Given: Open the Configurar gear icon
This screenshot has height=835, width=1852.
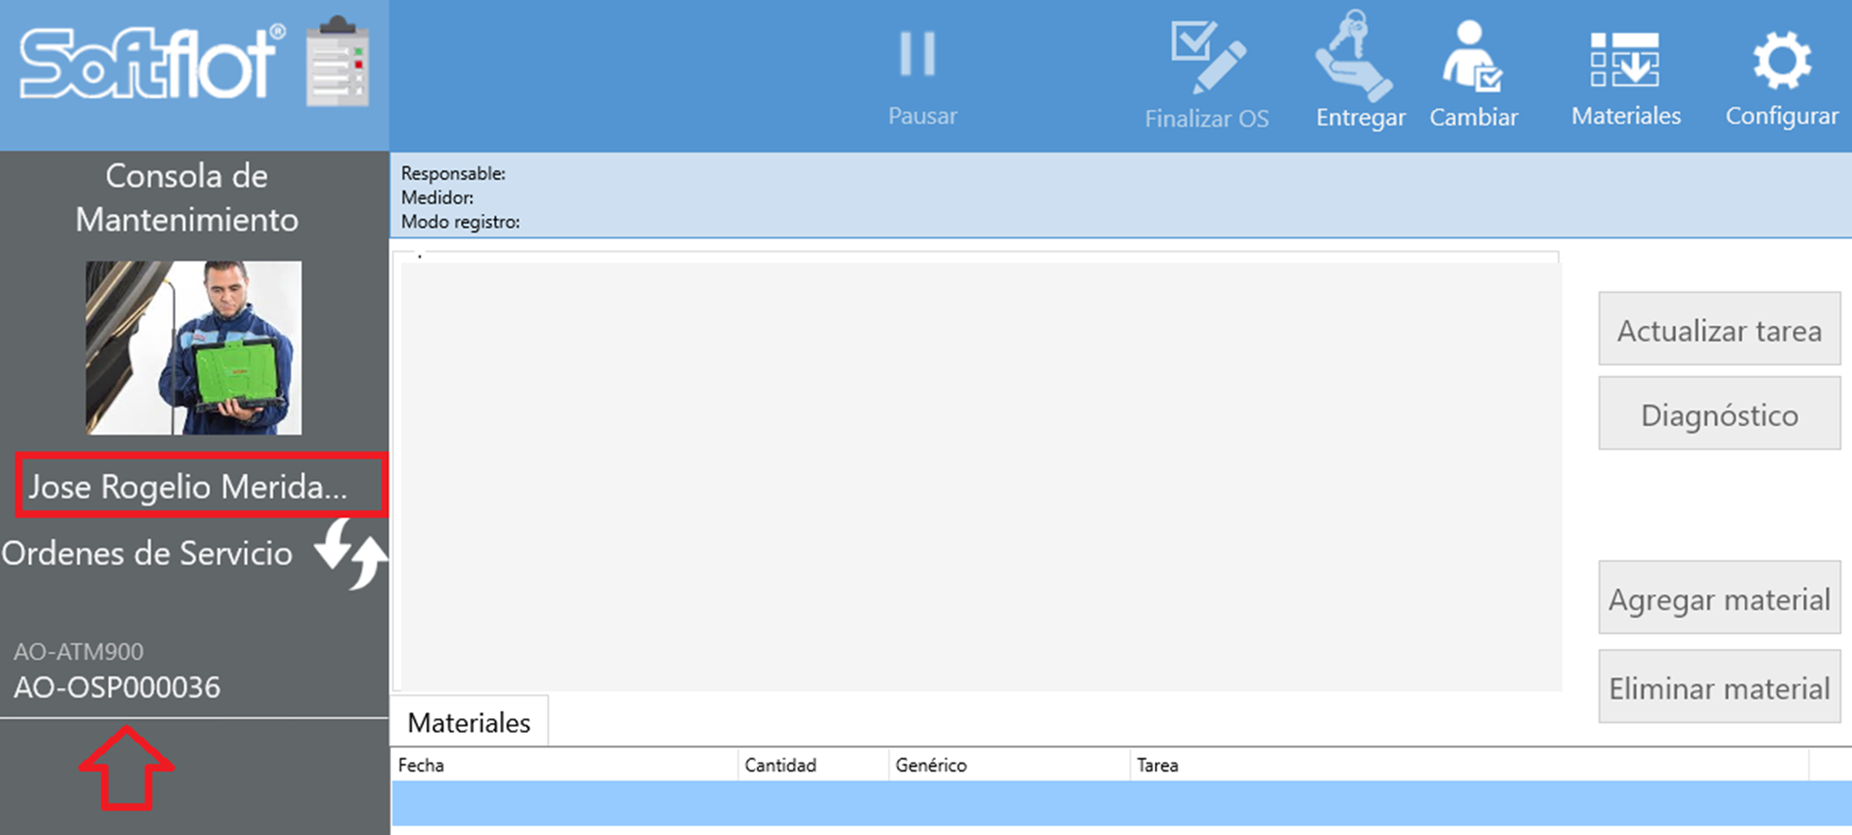Looking at the screenshot, I should 1781,61.
